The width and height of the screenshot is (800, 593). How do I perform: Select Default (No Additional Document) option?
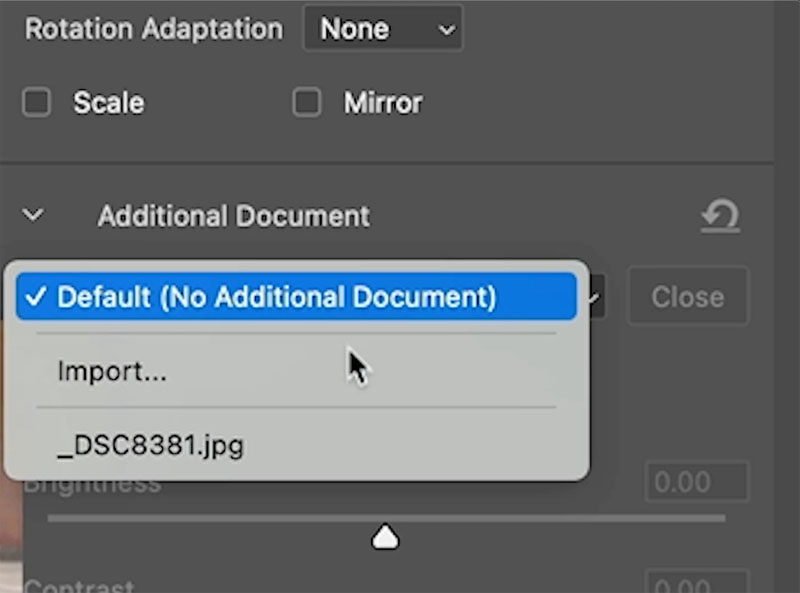coord(296,296)
